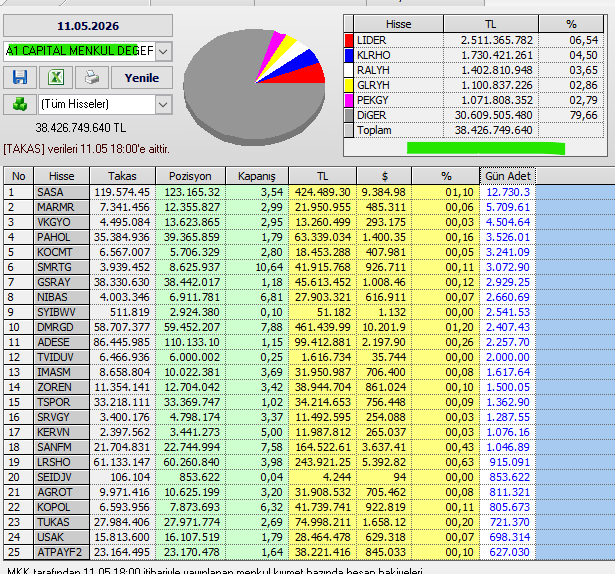
Task: Select the IMASM stock cell
Action: [62, 372]
